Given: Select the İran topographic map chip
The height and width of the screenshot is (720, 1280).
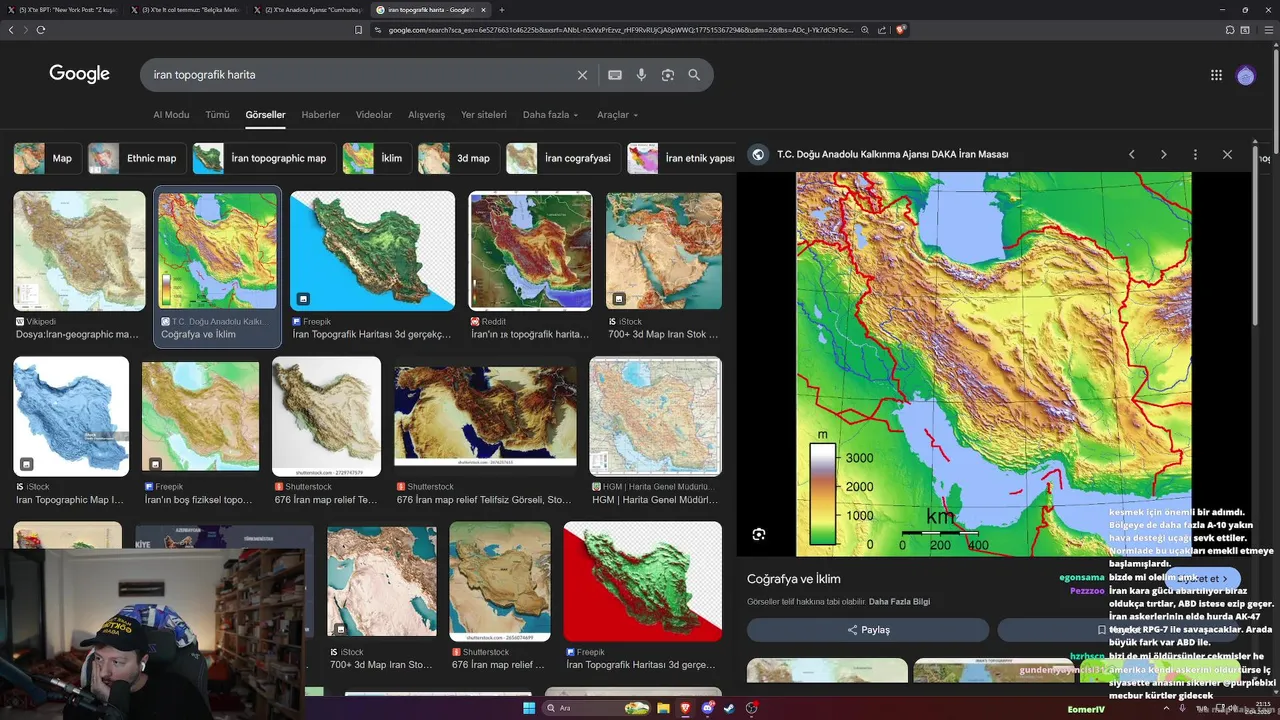Looking at the screenshot, I should [264, 158].
